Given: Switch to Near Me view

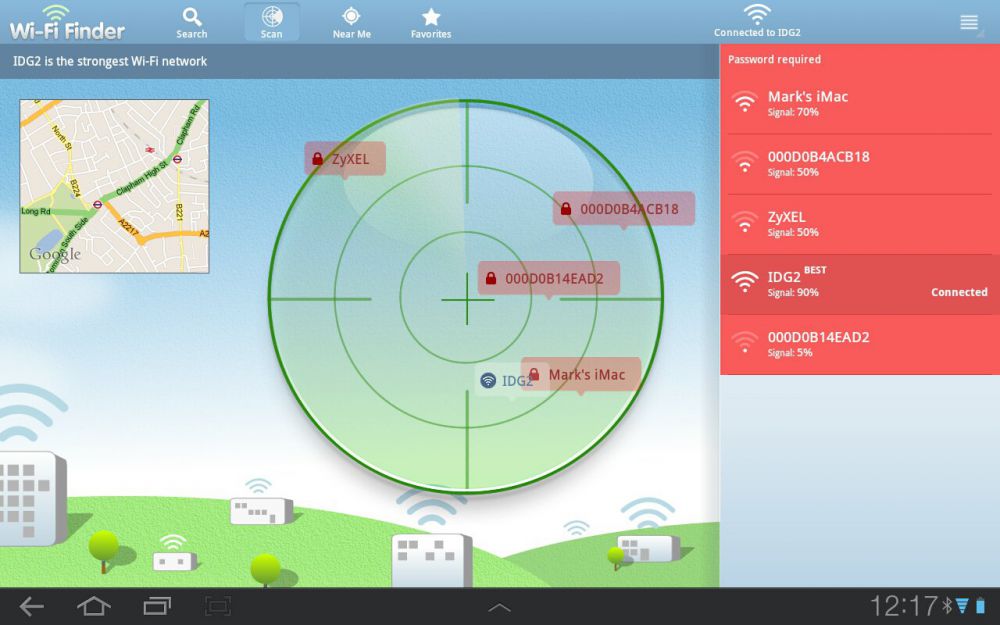Looking at the screenshot, I should [351, 22].
